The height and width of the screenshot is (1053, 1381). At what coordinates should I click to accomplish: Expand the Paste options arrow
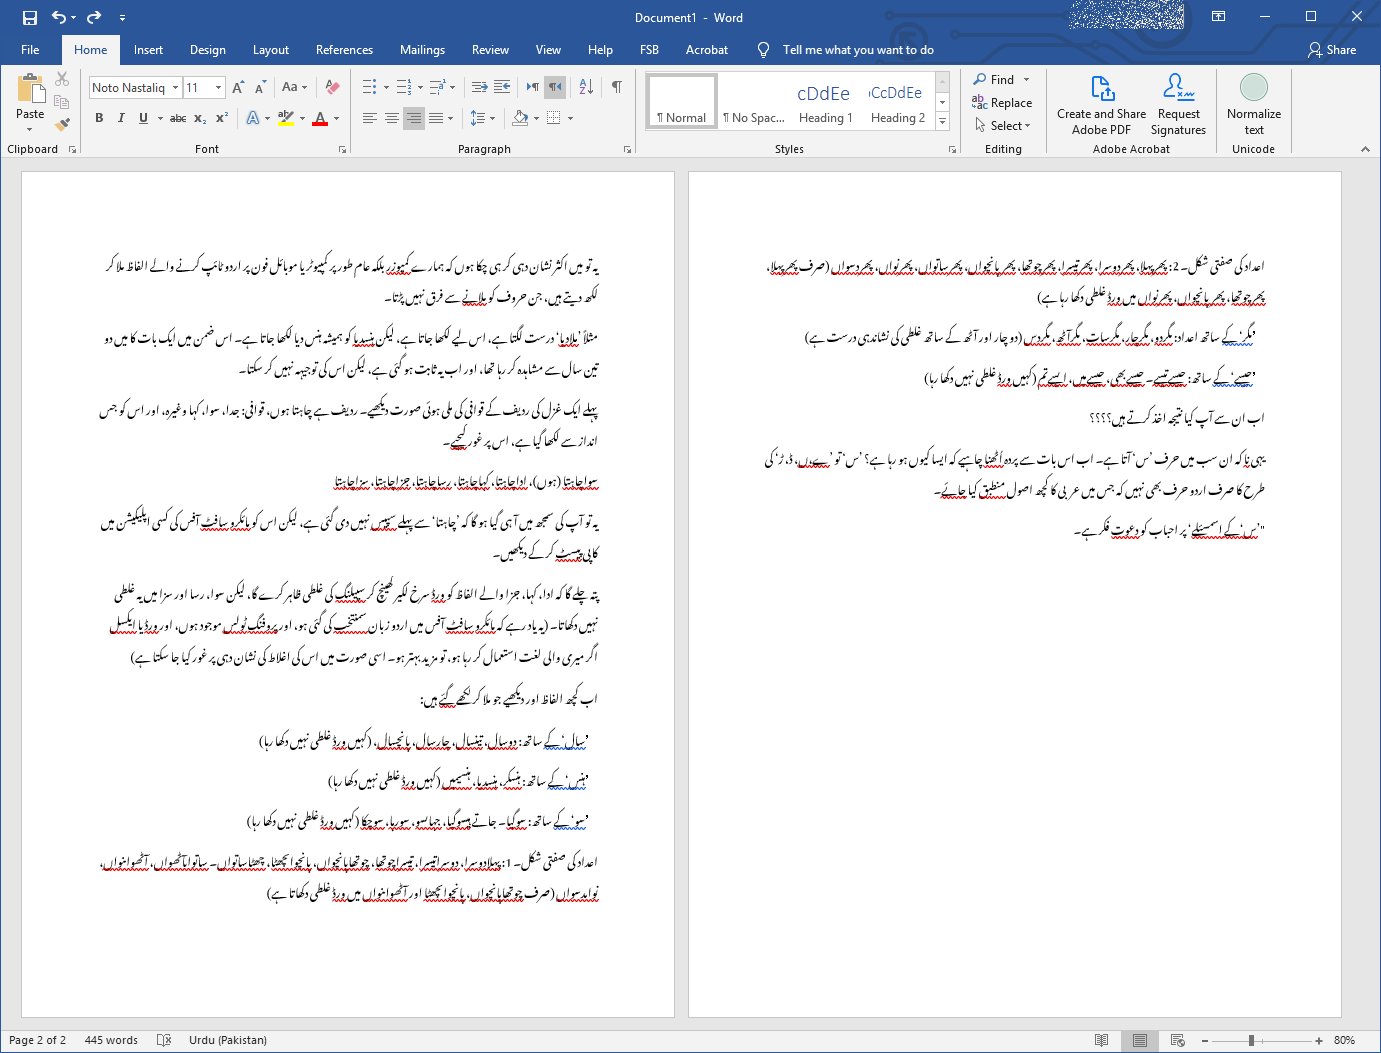click(30, 129)
